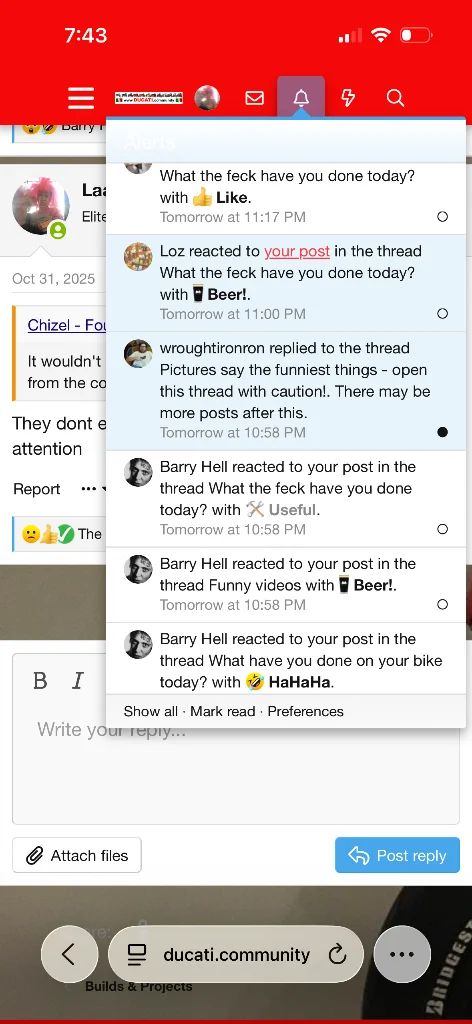Tap the user avatar in header
472x1024 pixels.
(207, 98)
